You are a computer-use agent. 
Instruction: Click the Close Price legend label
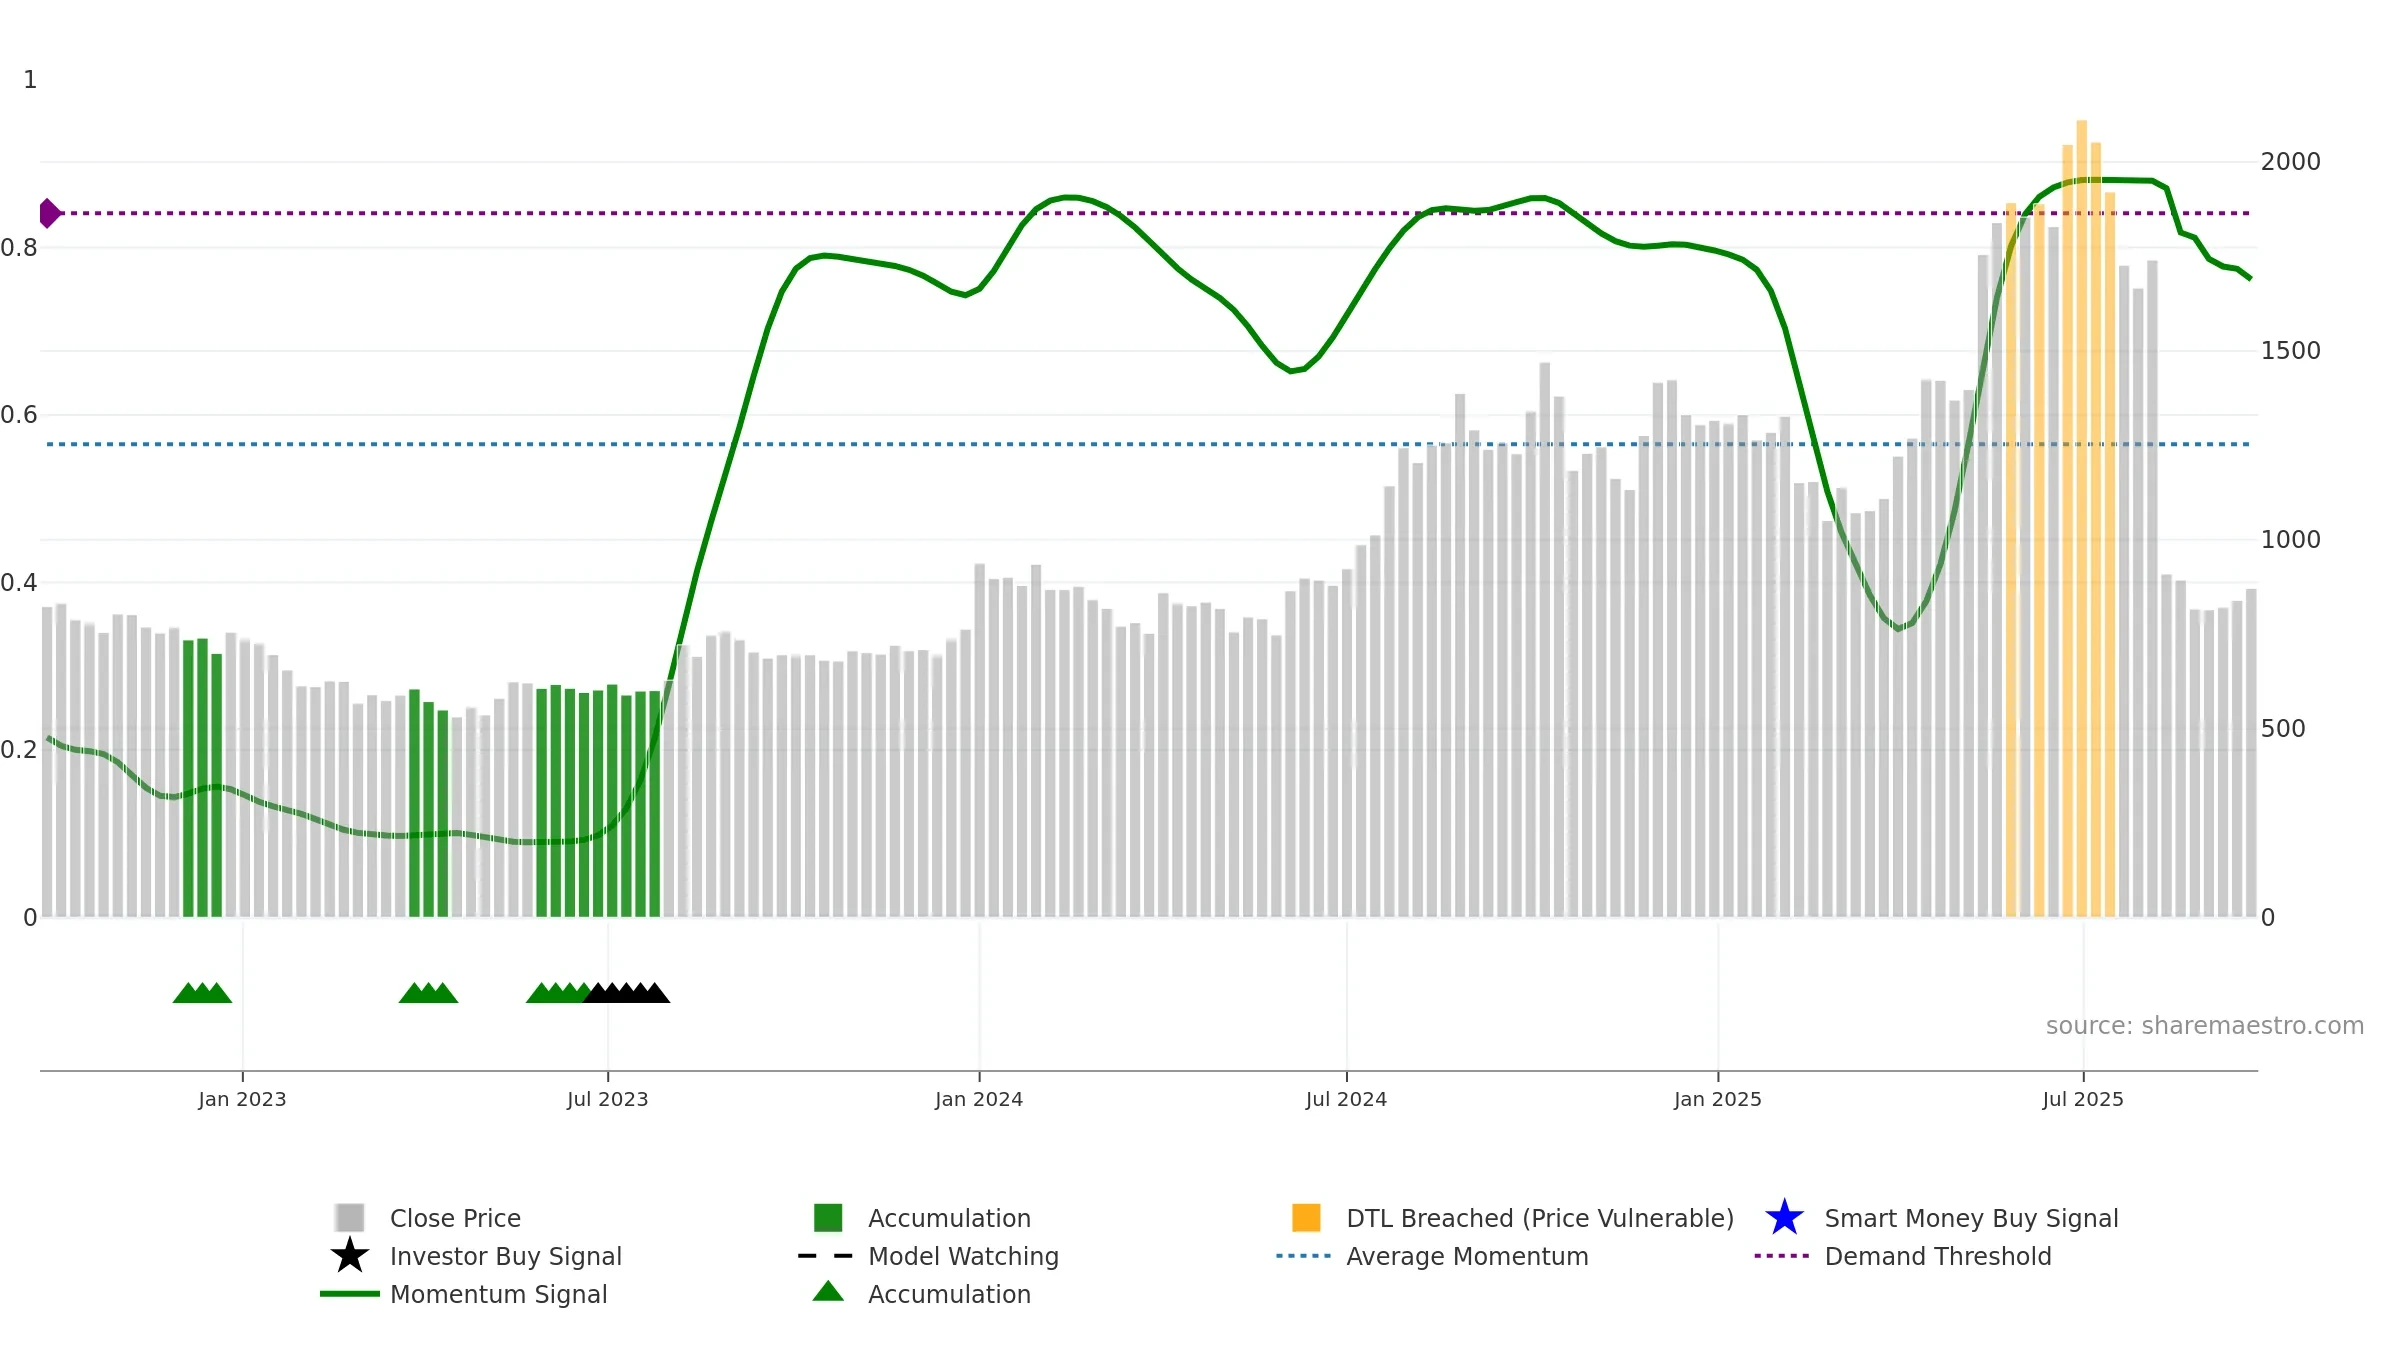[x=455, y=1218]
